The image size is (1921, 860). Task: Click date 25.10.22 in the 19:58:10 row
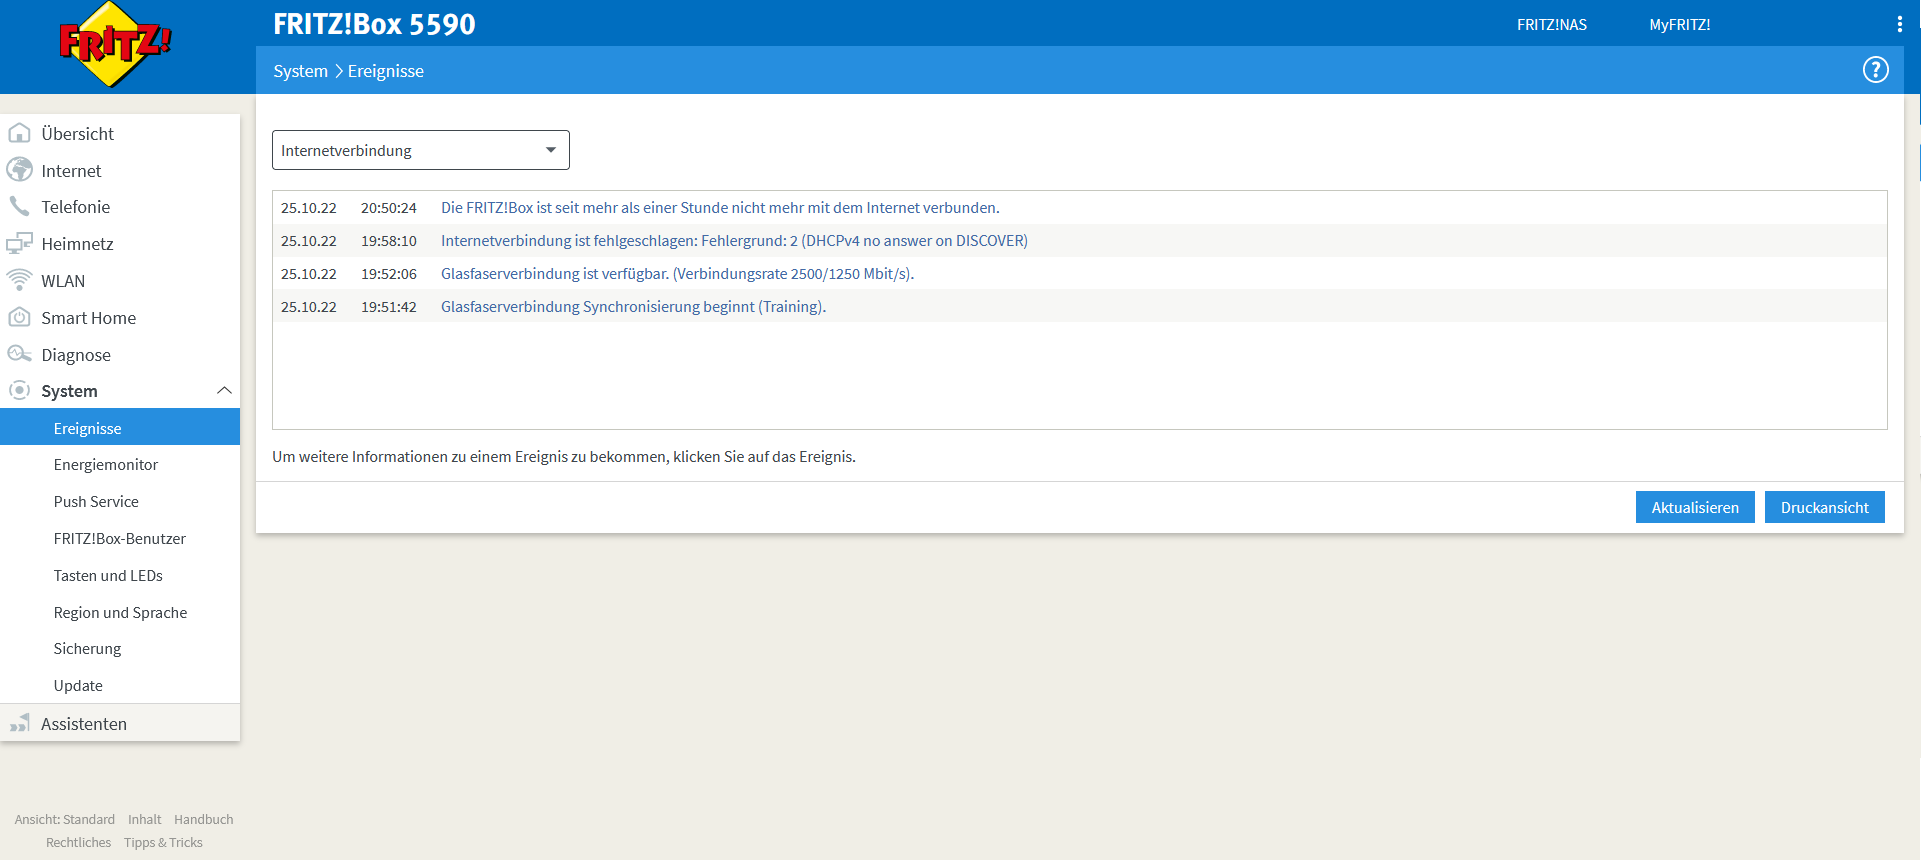pyautogui.click(x=308, y=241)
